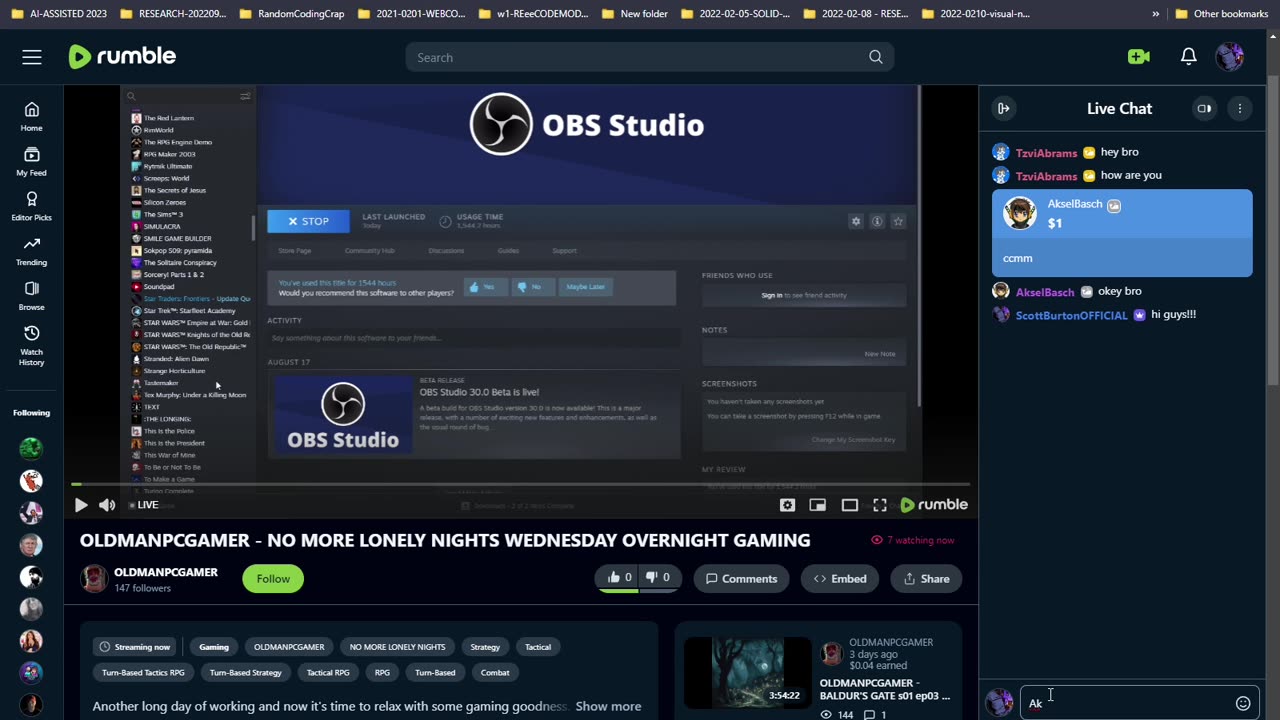The height and width of the screenshot is (720, 1280).
Task: Open the hamburger navigation menu
Action: pos(32,57)
